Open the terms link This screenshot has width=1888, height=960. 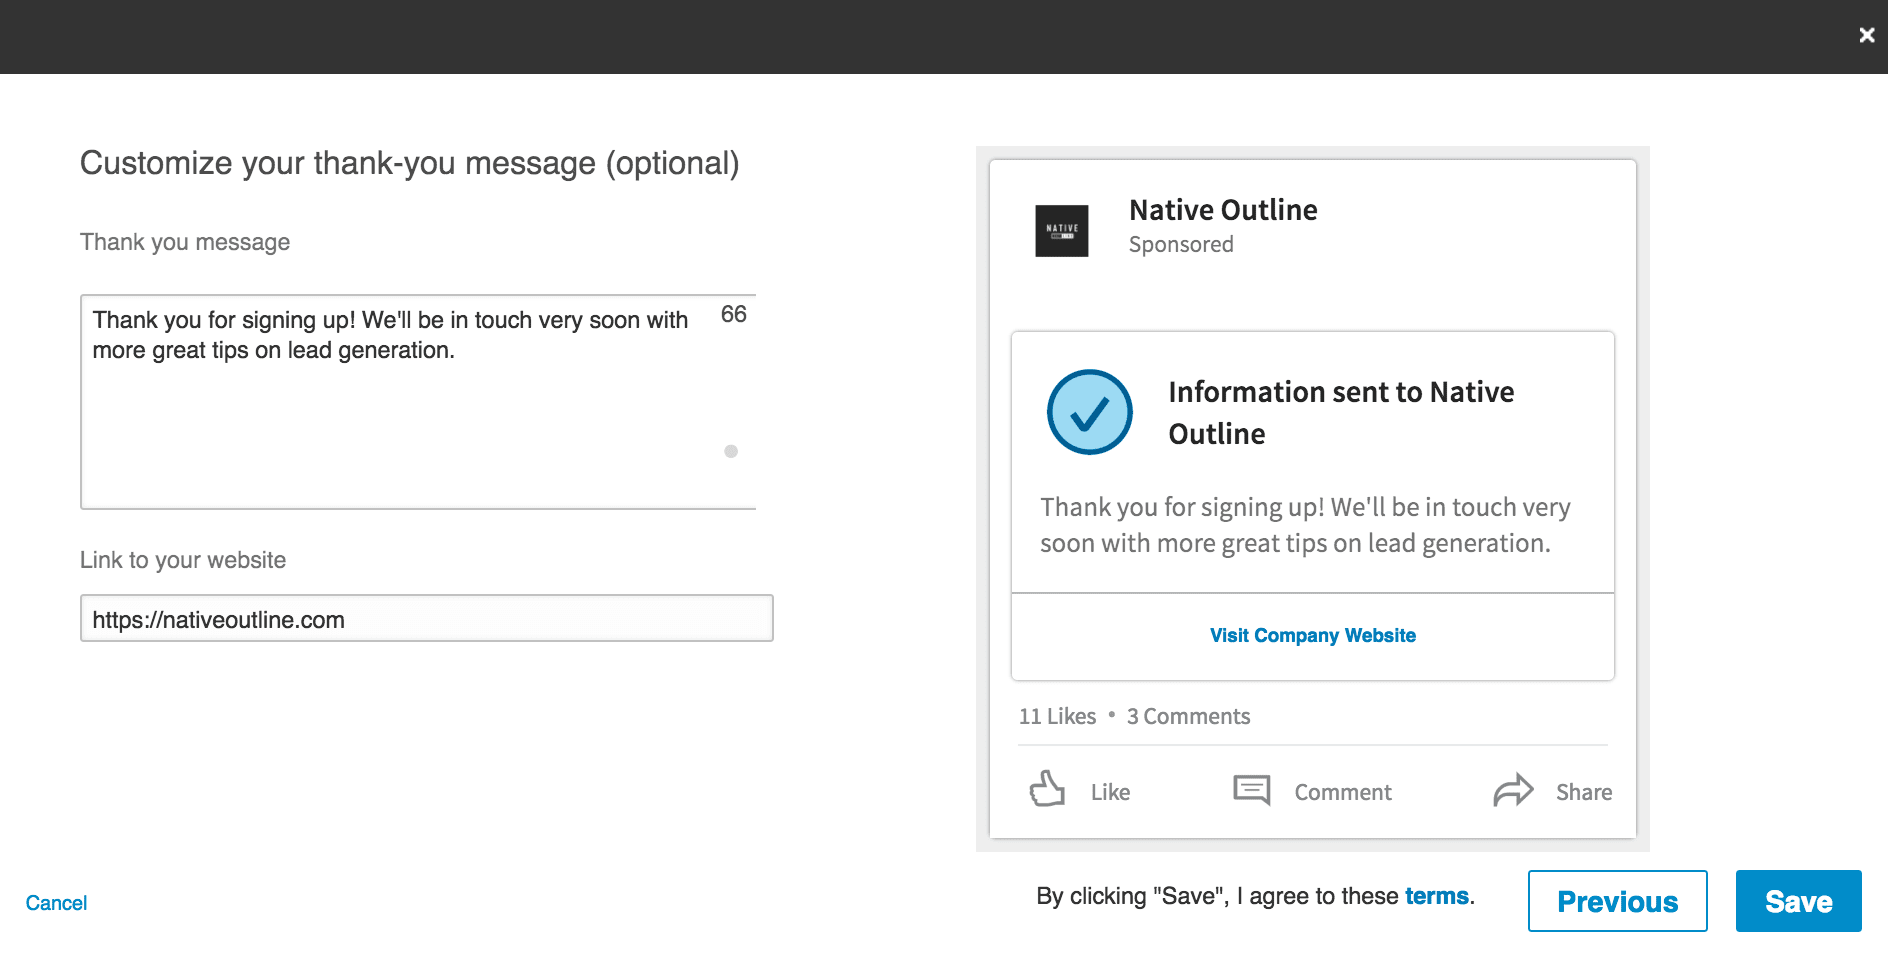coord(1436,896)
